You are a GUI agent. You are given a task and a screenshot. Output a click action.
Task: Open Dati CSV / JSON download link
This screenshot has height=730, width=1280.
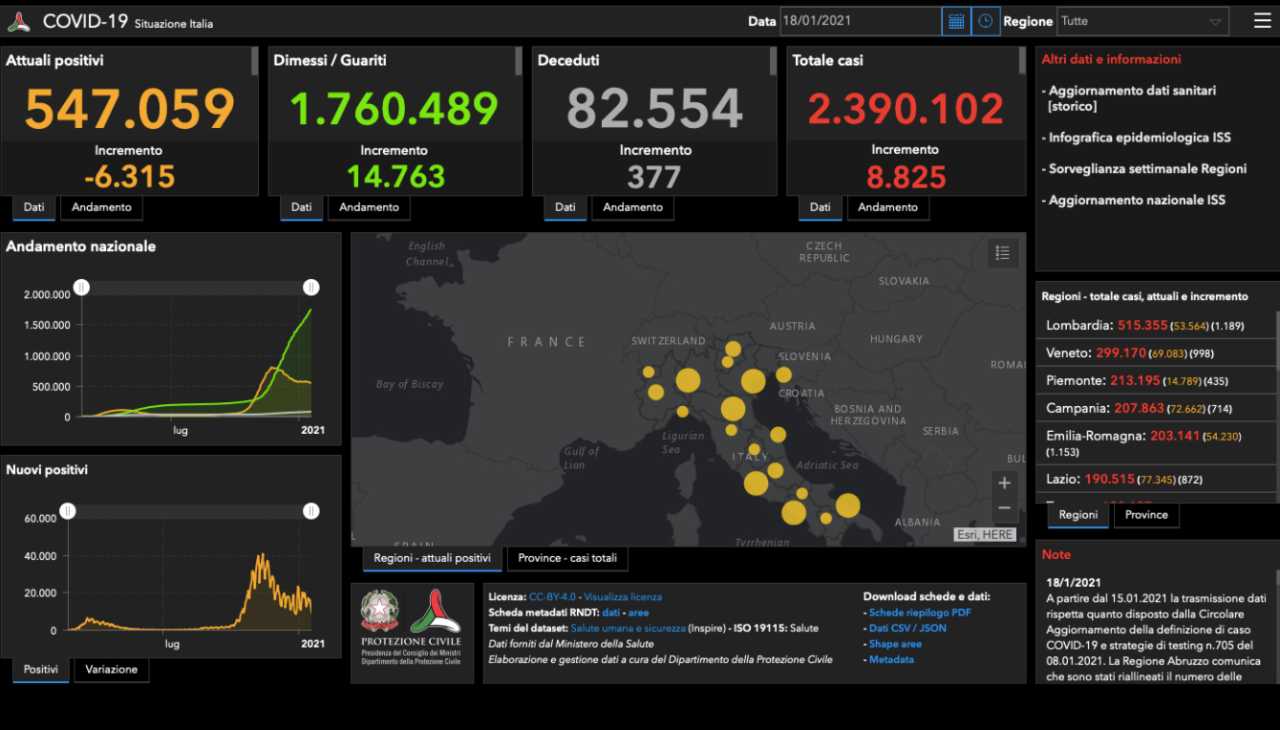(x=907, y=628)
